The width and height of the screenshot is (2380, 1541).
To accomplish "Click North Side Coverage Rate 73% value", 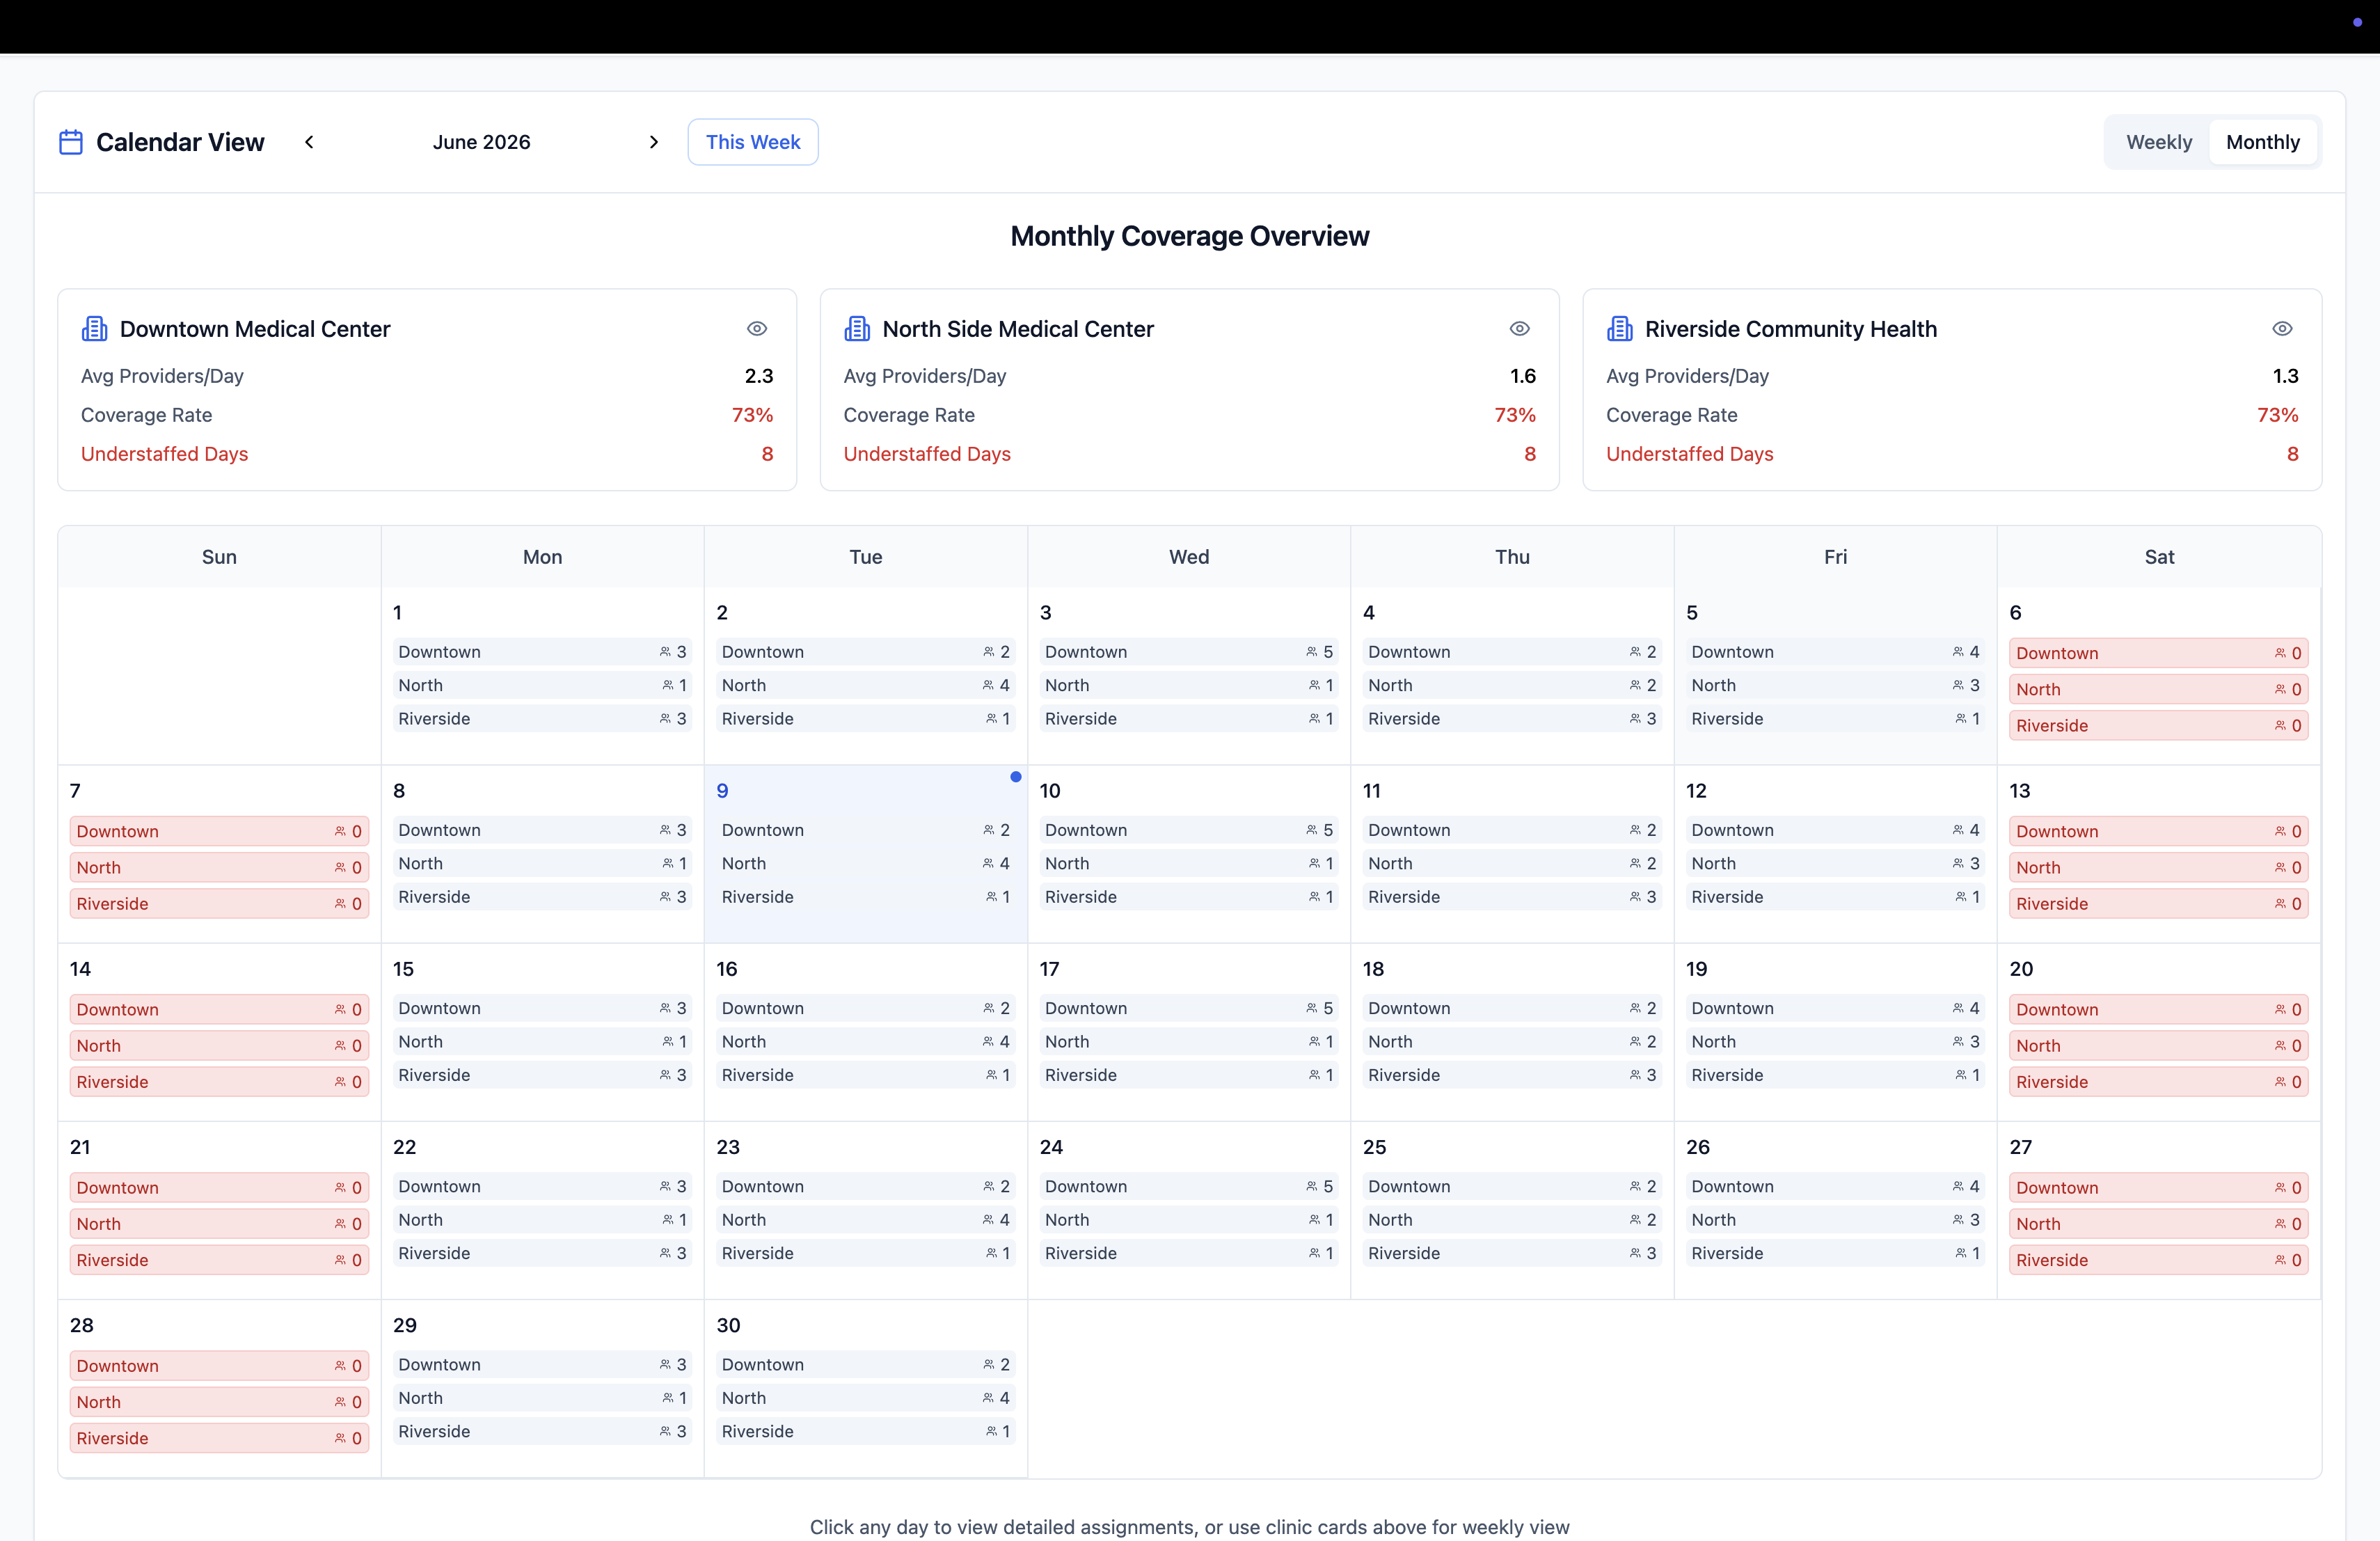I will pos(1514,415).
